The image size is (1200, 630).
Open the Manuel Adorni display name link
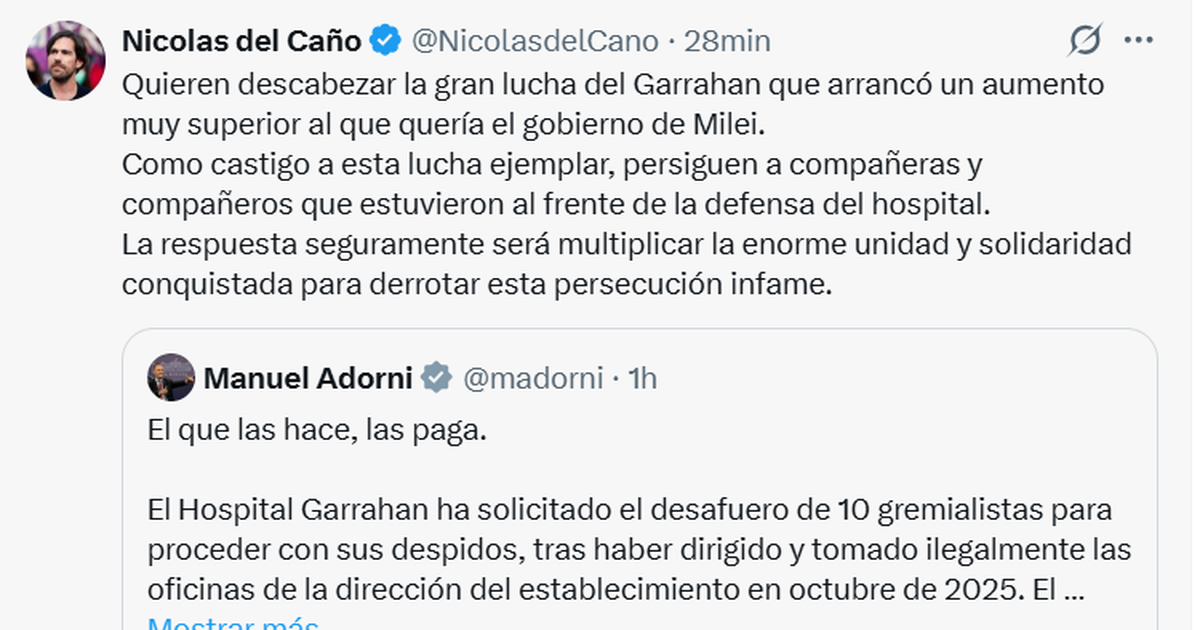tap(308, 379)
